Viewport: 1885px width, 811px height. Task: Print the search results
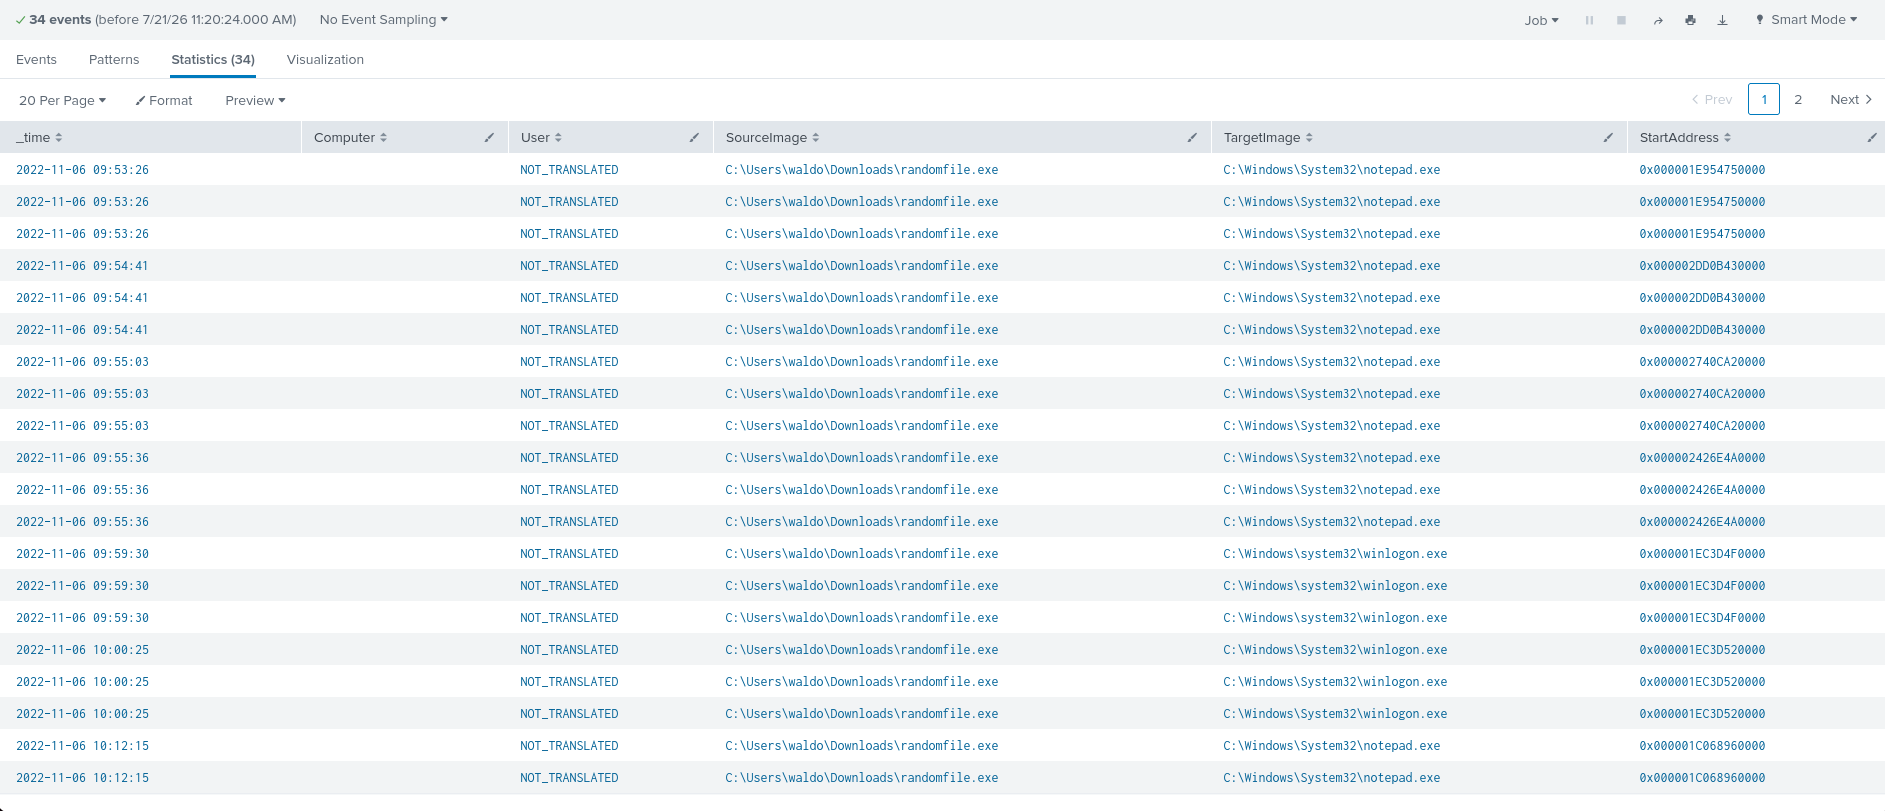1690,20
